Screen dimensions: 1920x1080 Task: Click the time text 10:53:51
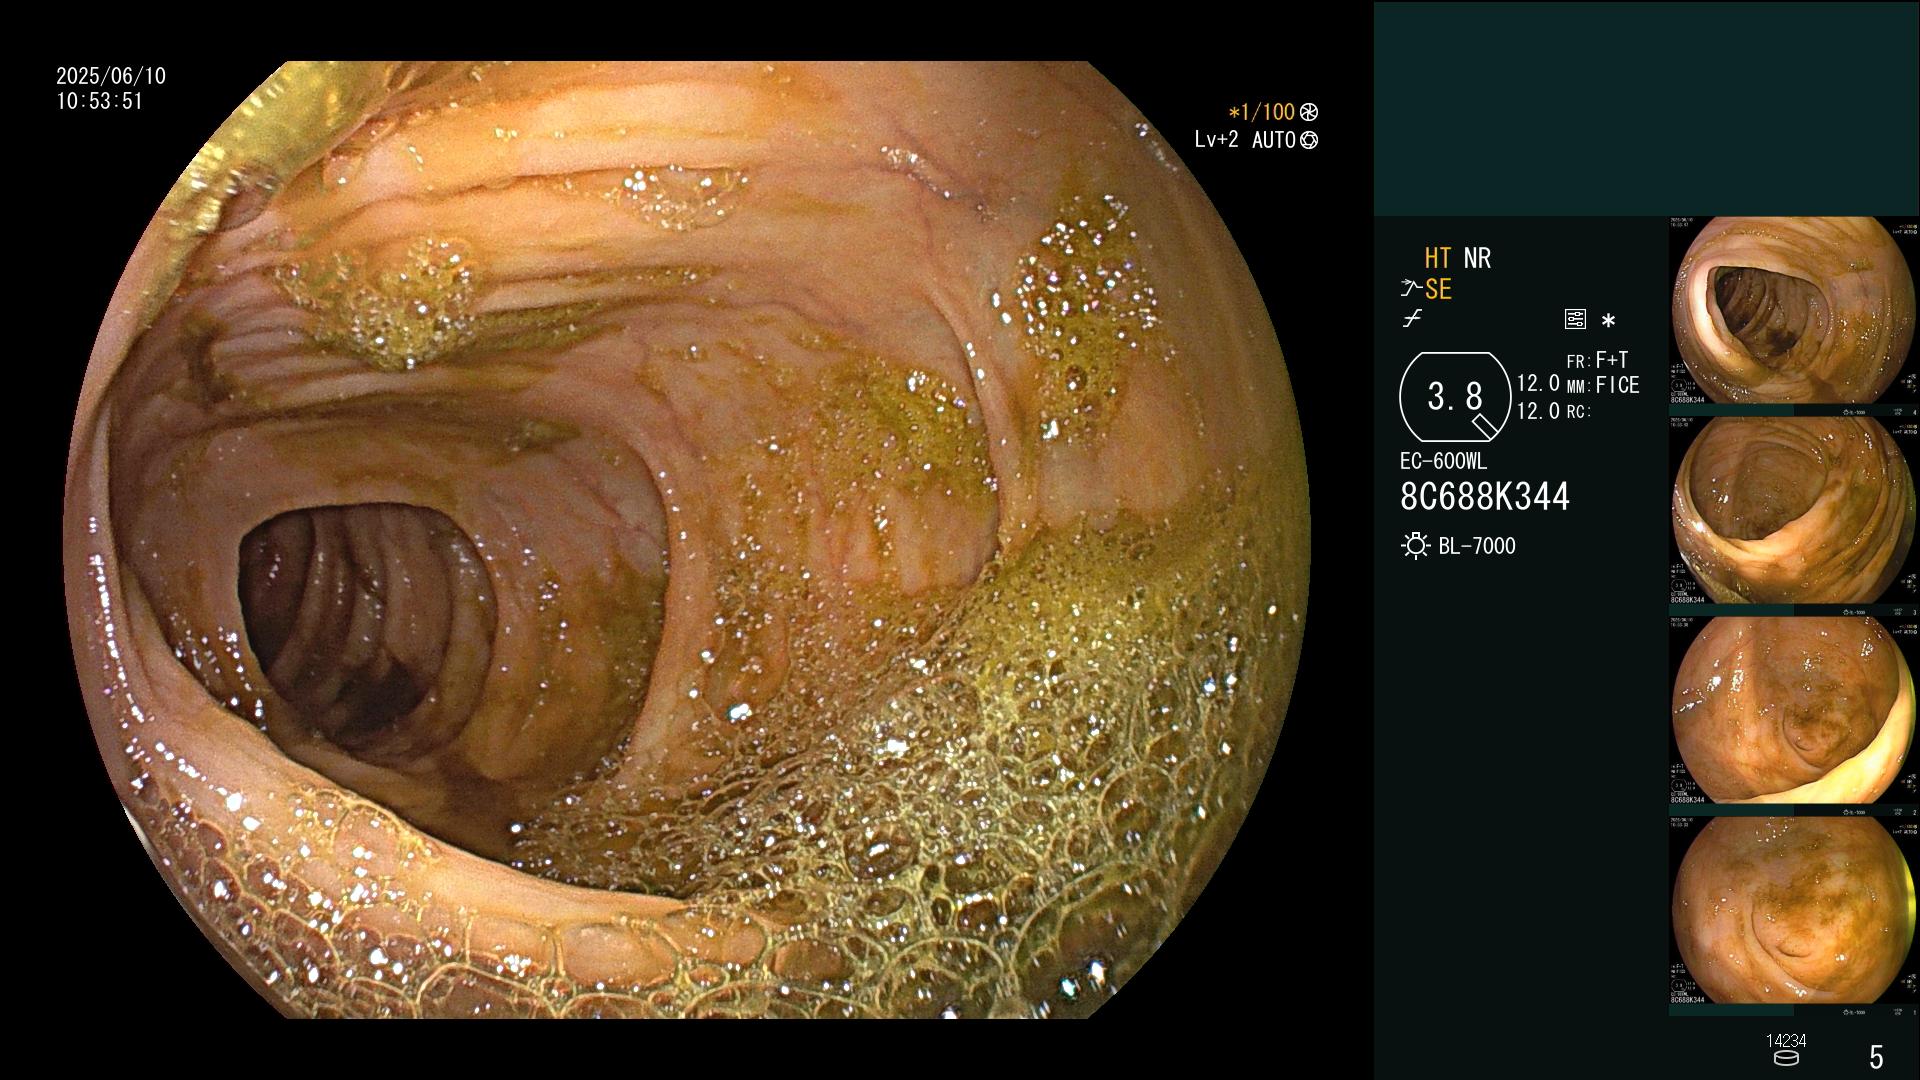99,102
